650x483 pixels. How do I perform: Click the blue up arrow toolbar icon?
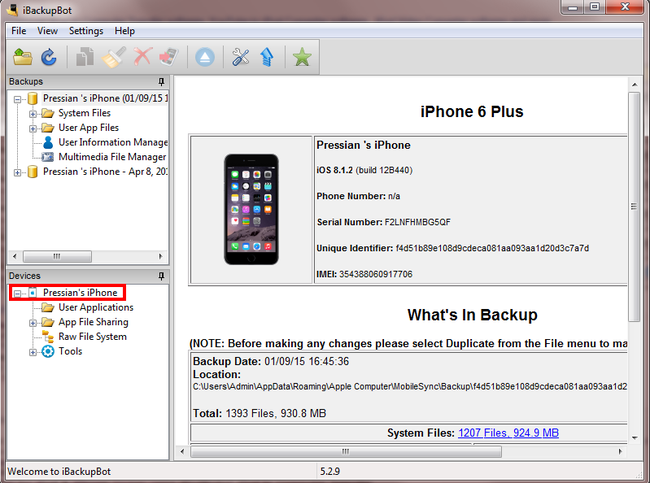pos(267,57)
